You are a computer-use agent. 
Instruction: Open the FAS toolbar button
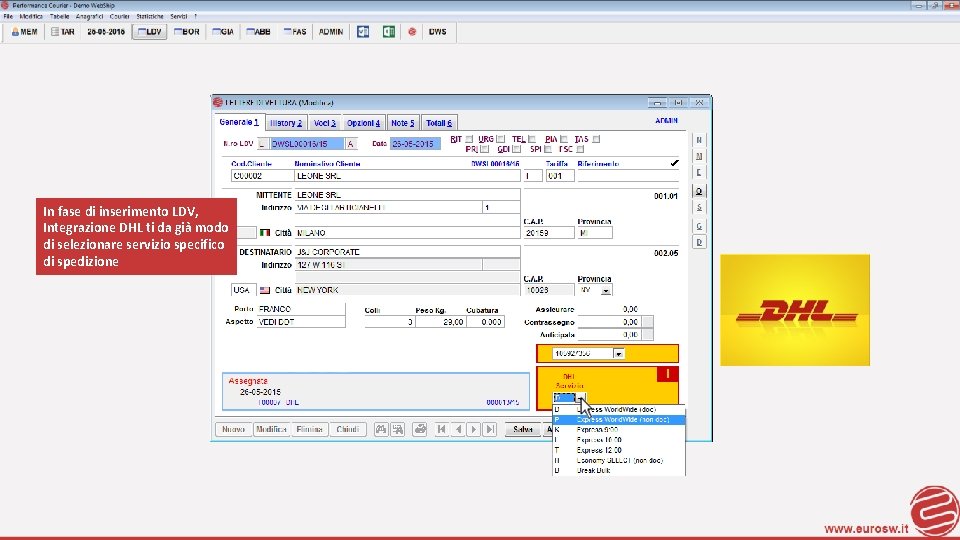pos(295,32)
